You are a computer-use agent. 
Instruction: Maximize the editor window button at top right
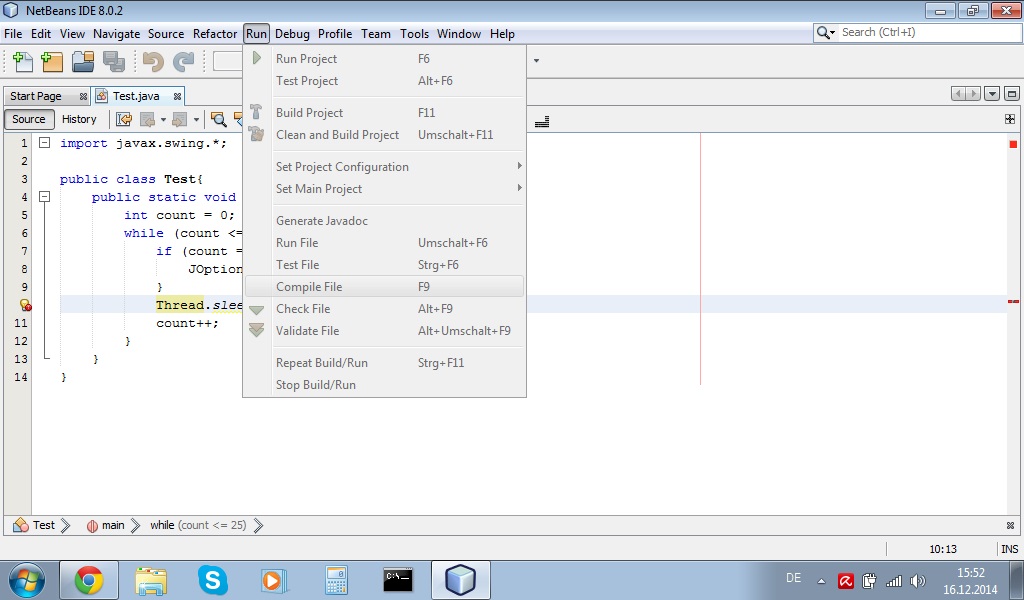1012,94
